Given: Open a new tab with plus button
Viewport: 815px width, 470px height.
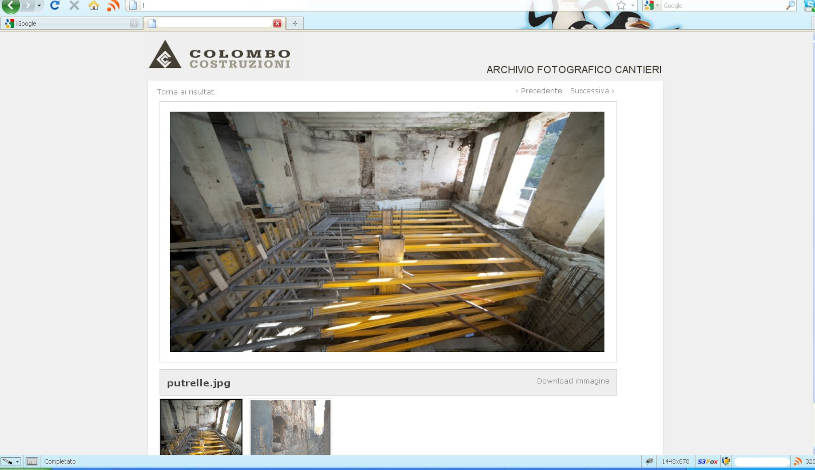Looking at the screenshot, I should [295, 23].
